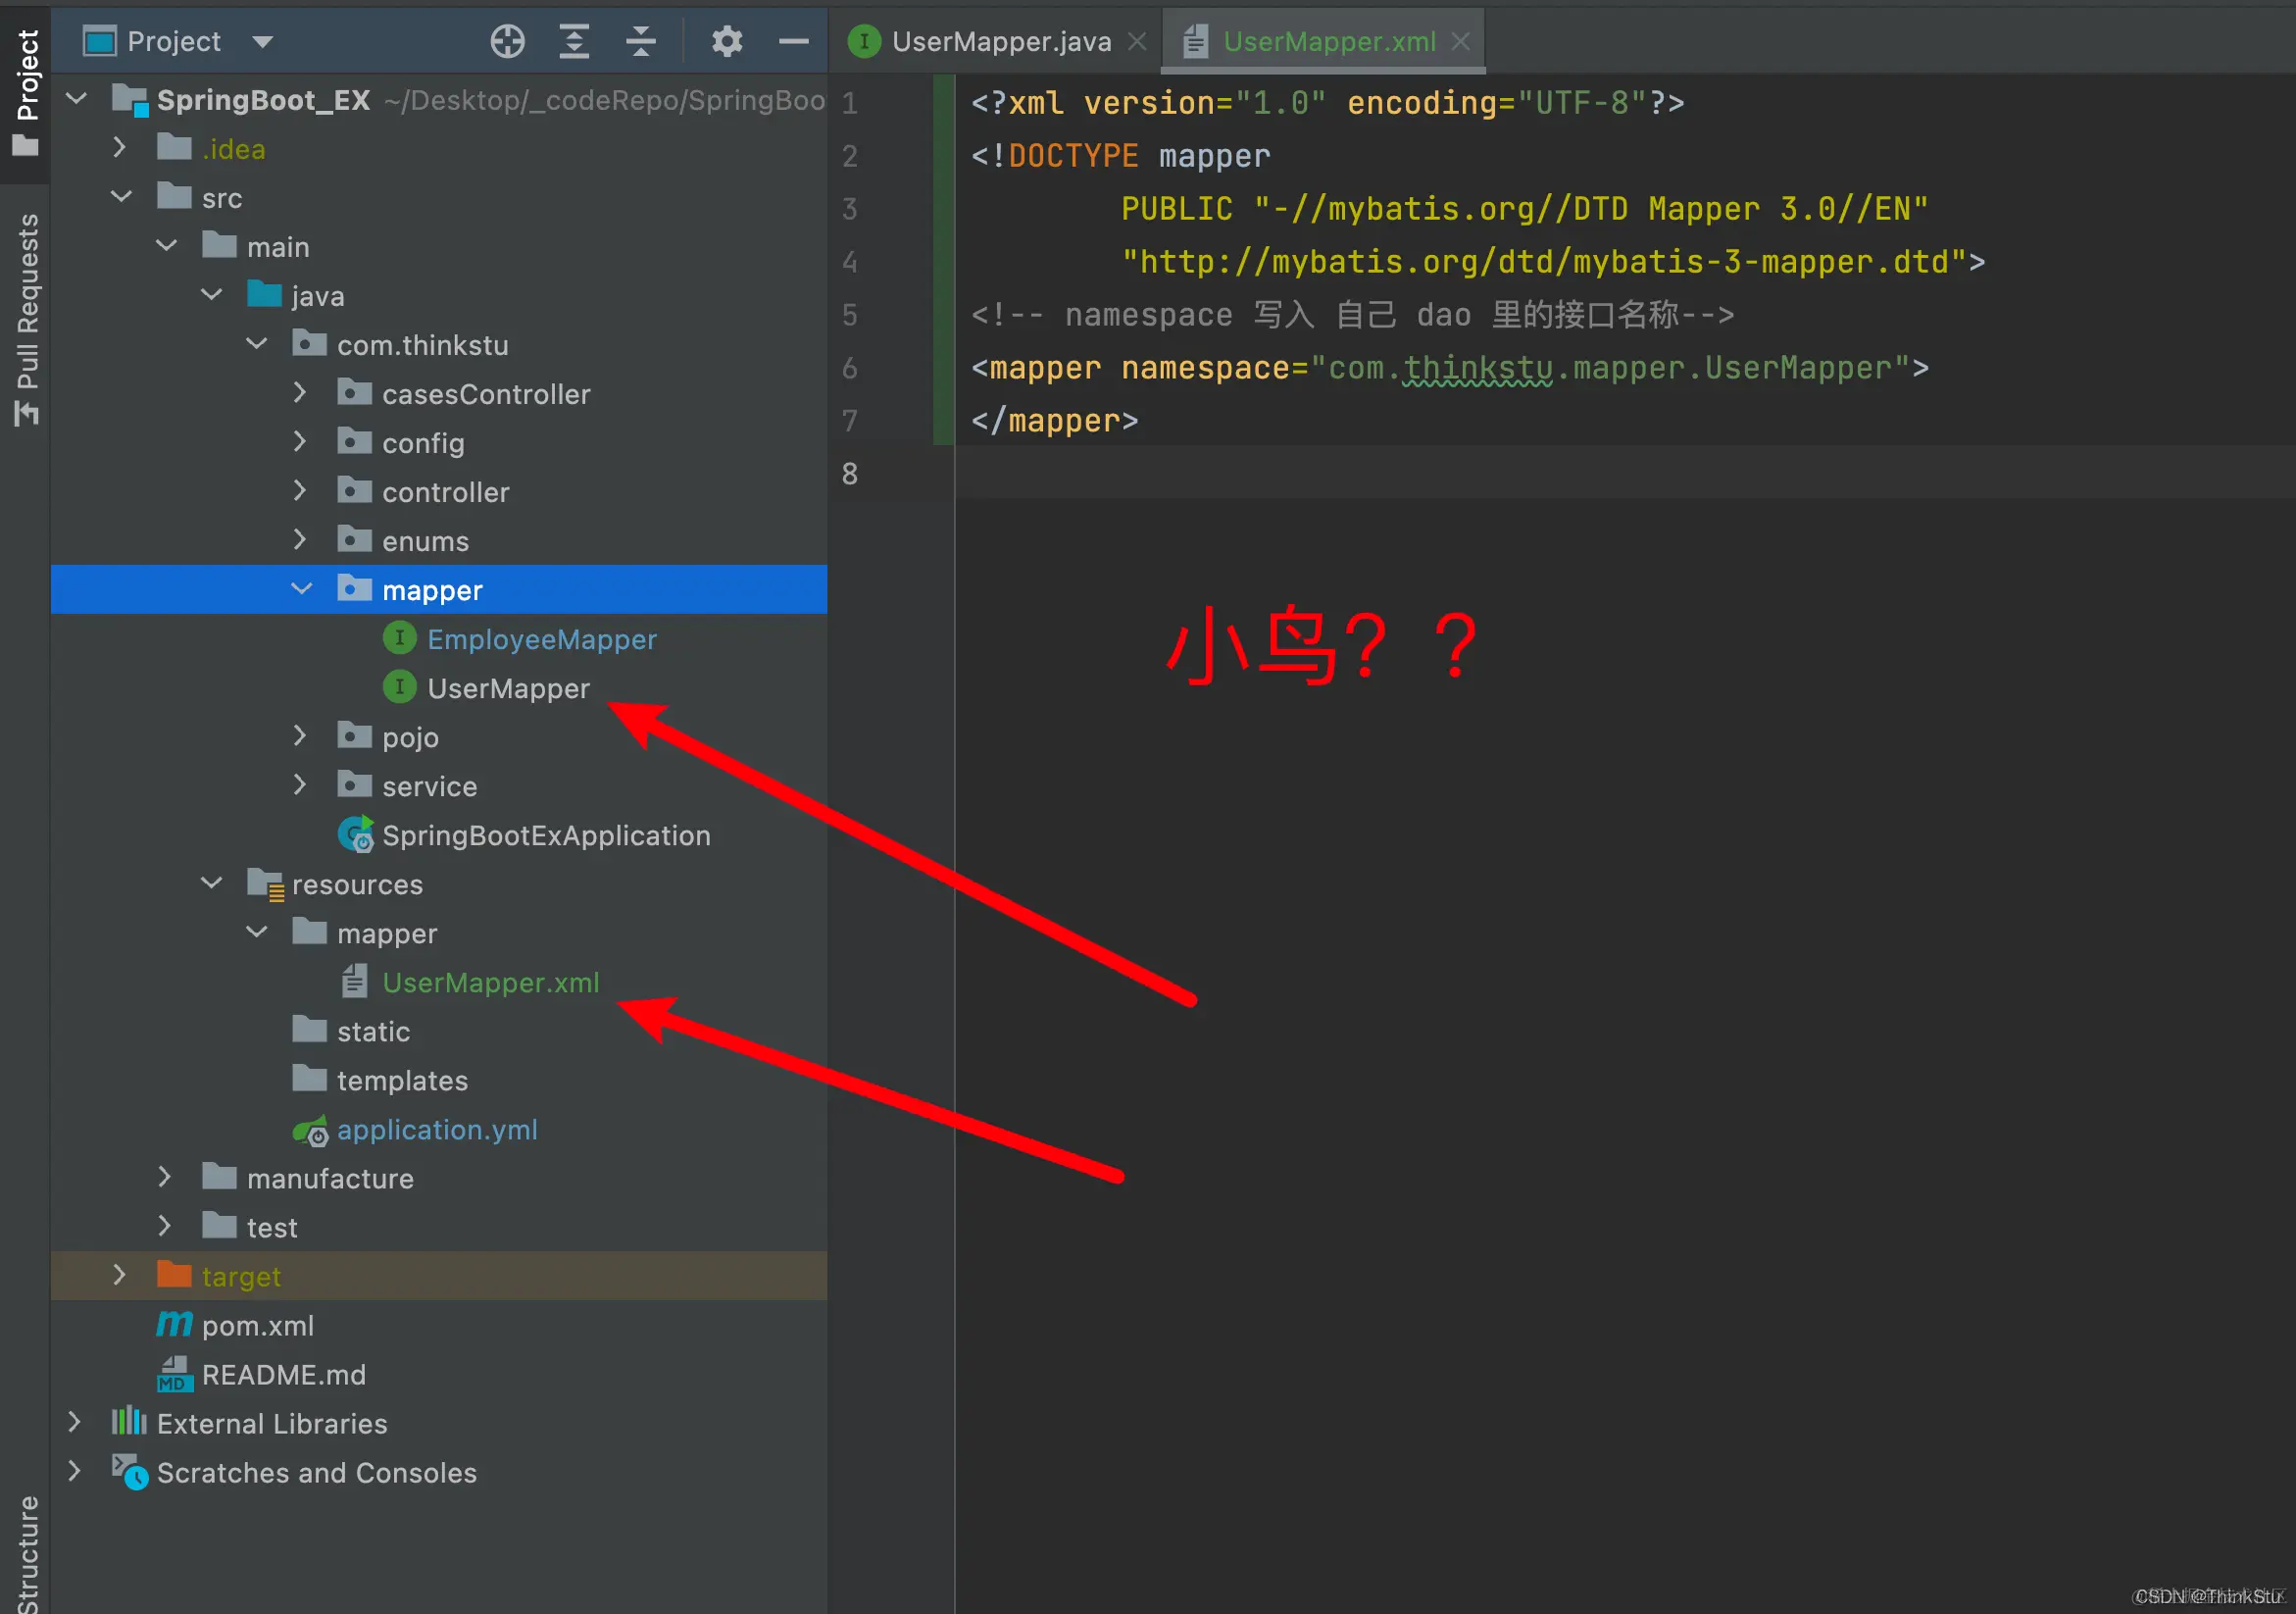Open the Project view dropdown
The image size is (2296, 1614).
[x=263, y=41]
